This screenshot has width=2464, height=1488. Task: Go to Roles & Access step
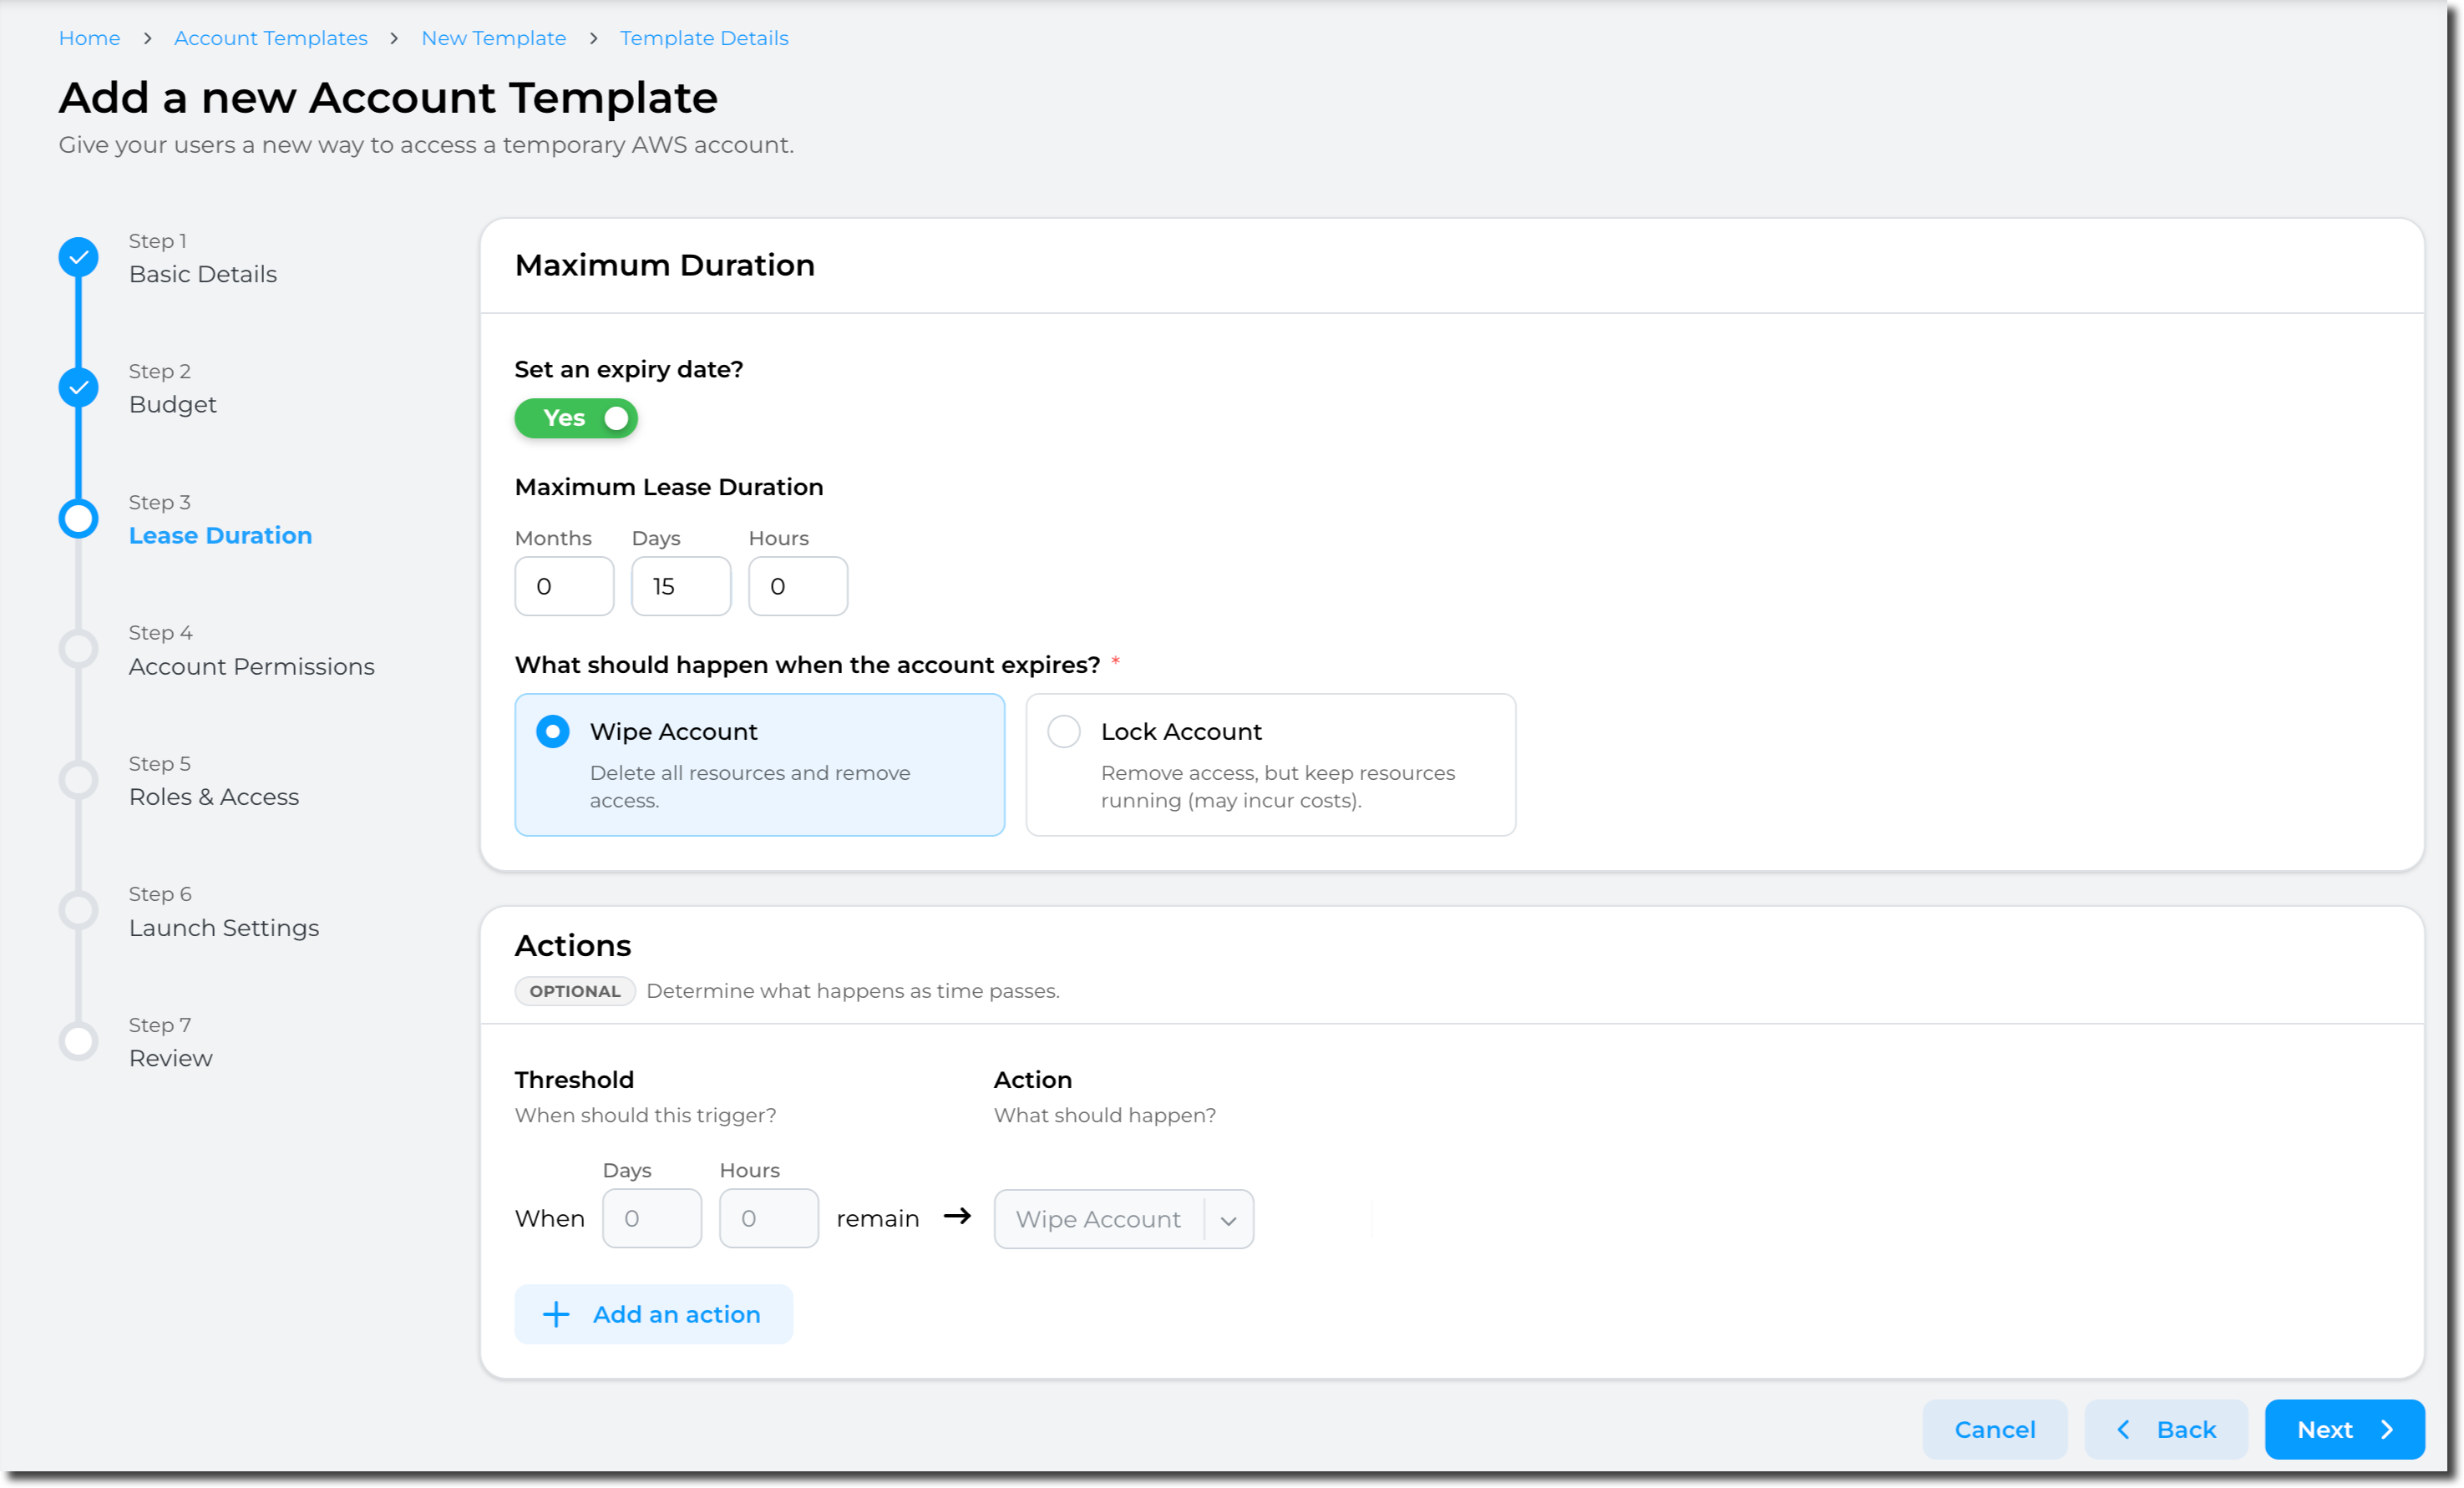point(214,797)
